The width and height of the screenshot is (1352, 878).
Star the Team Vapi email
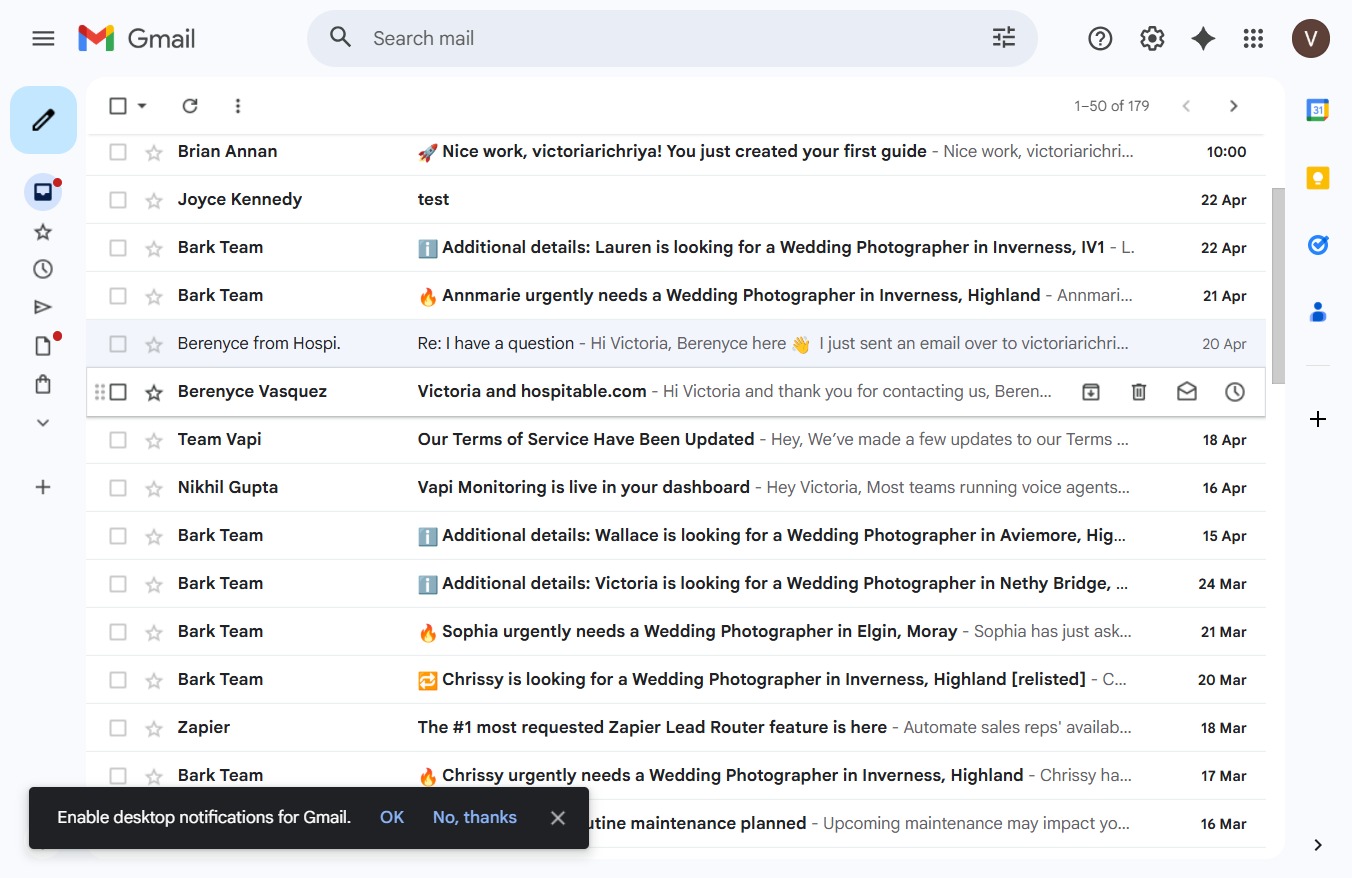[x=154, y=440]
